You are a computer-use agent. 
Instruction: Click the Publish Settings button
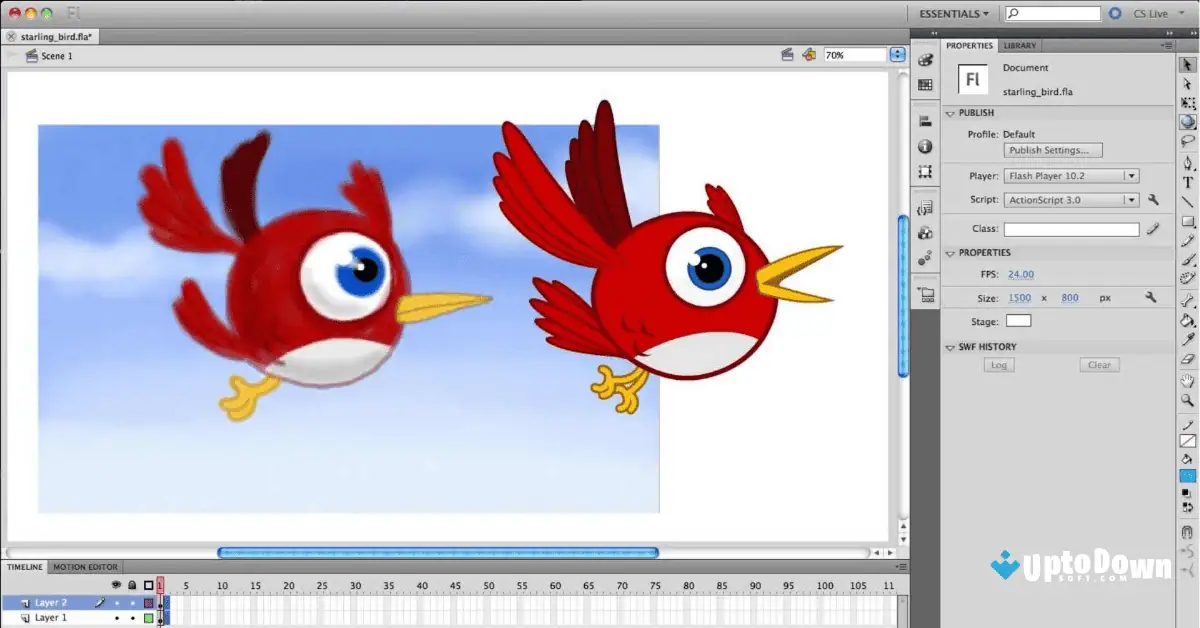coord(1051,149)
